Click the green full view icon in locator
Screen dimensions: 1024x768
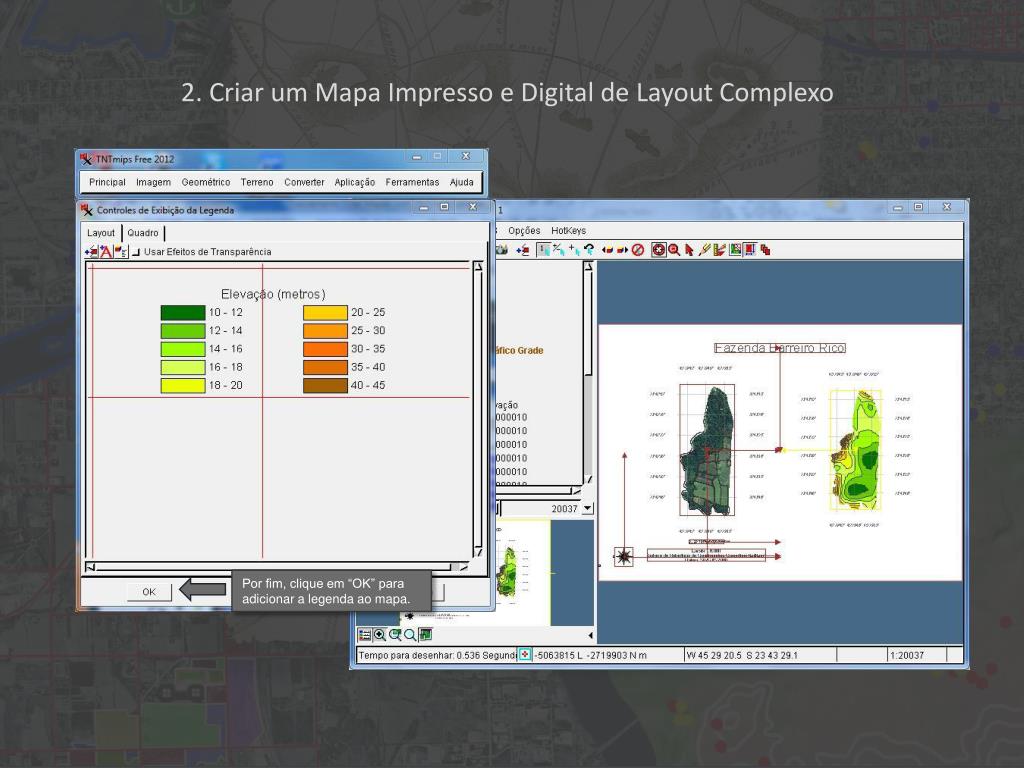pos(425,635)
